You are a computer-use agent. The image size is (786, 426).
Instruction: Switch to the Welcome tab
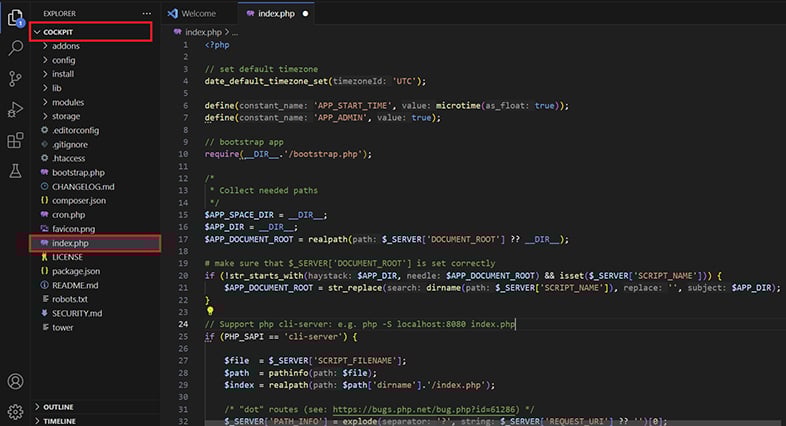(x=197, y=13)
